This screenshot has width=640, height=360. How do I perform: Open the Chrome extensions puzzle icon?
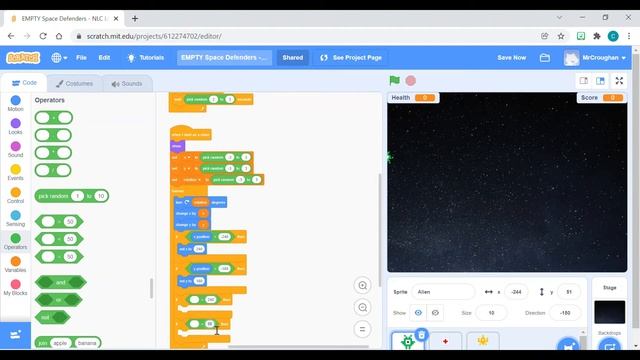pyautogui.click(x=597, y=36)
